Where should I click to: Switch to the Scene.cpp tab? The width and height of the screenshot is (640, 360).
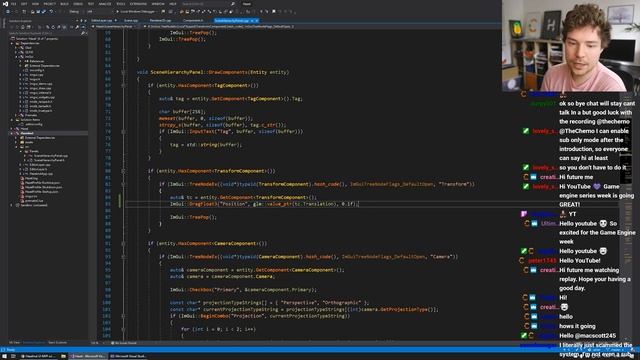(131, 20)
